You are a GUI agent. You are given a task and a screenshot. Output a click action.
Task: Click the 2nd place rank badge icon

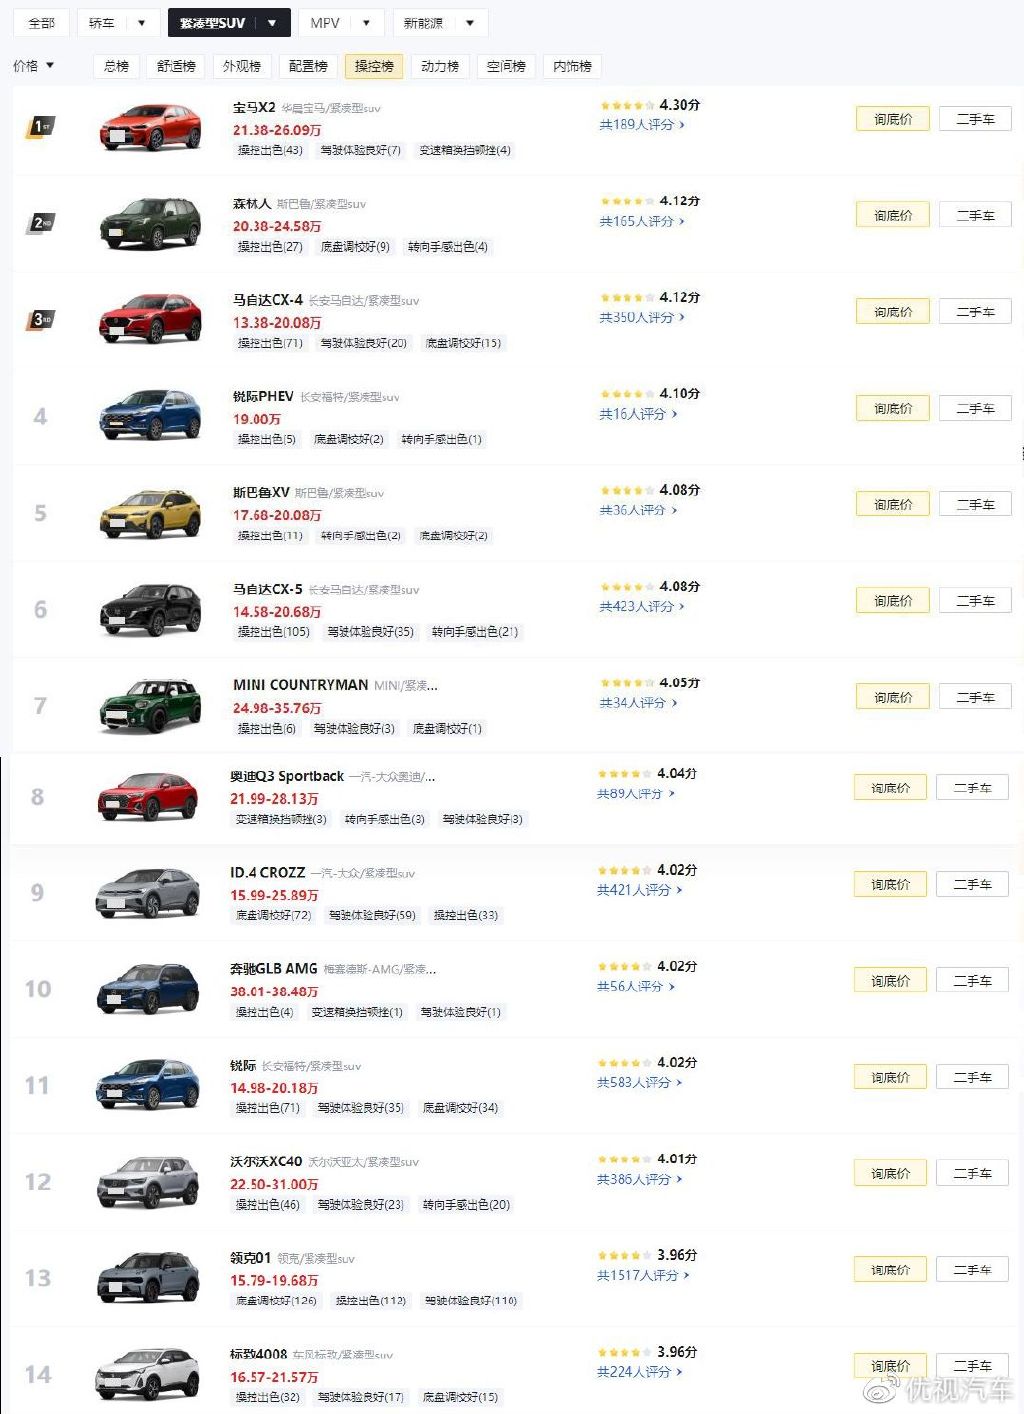[x=40, y=223]
